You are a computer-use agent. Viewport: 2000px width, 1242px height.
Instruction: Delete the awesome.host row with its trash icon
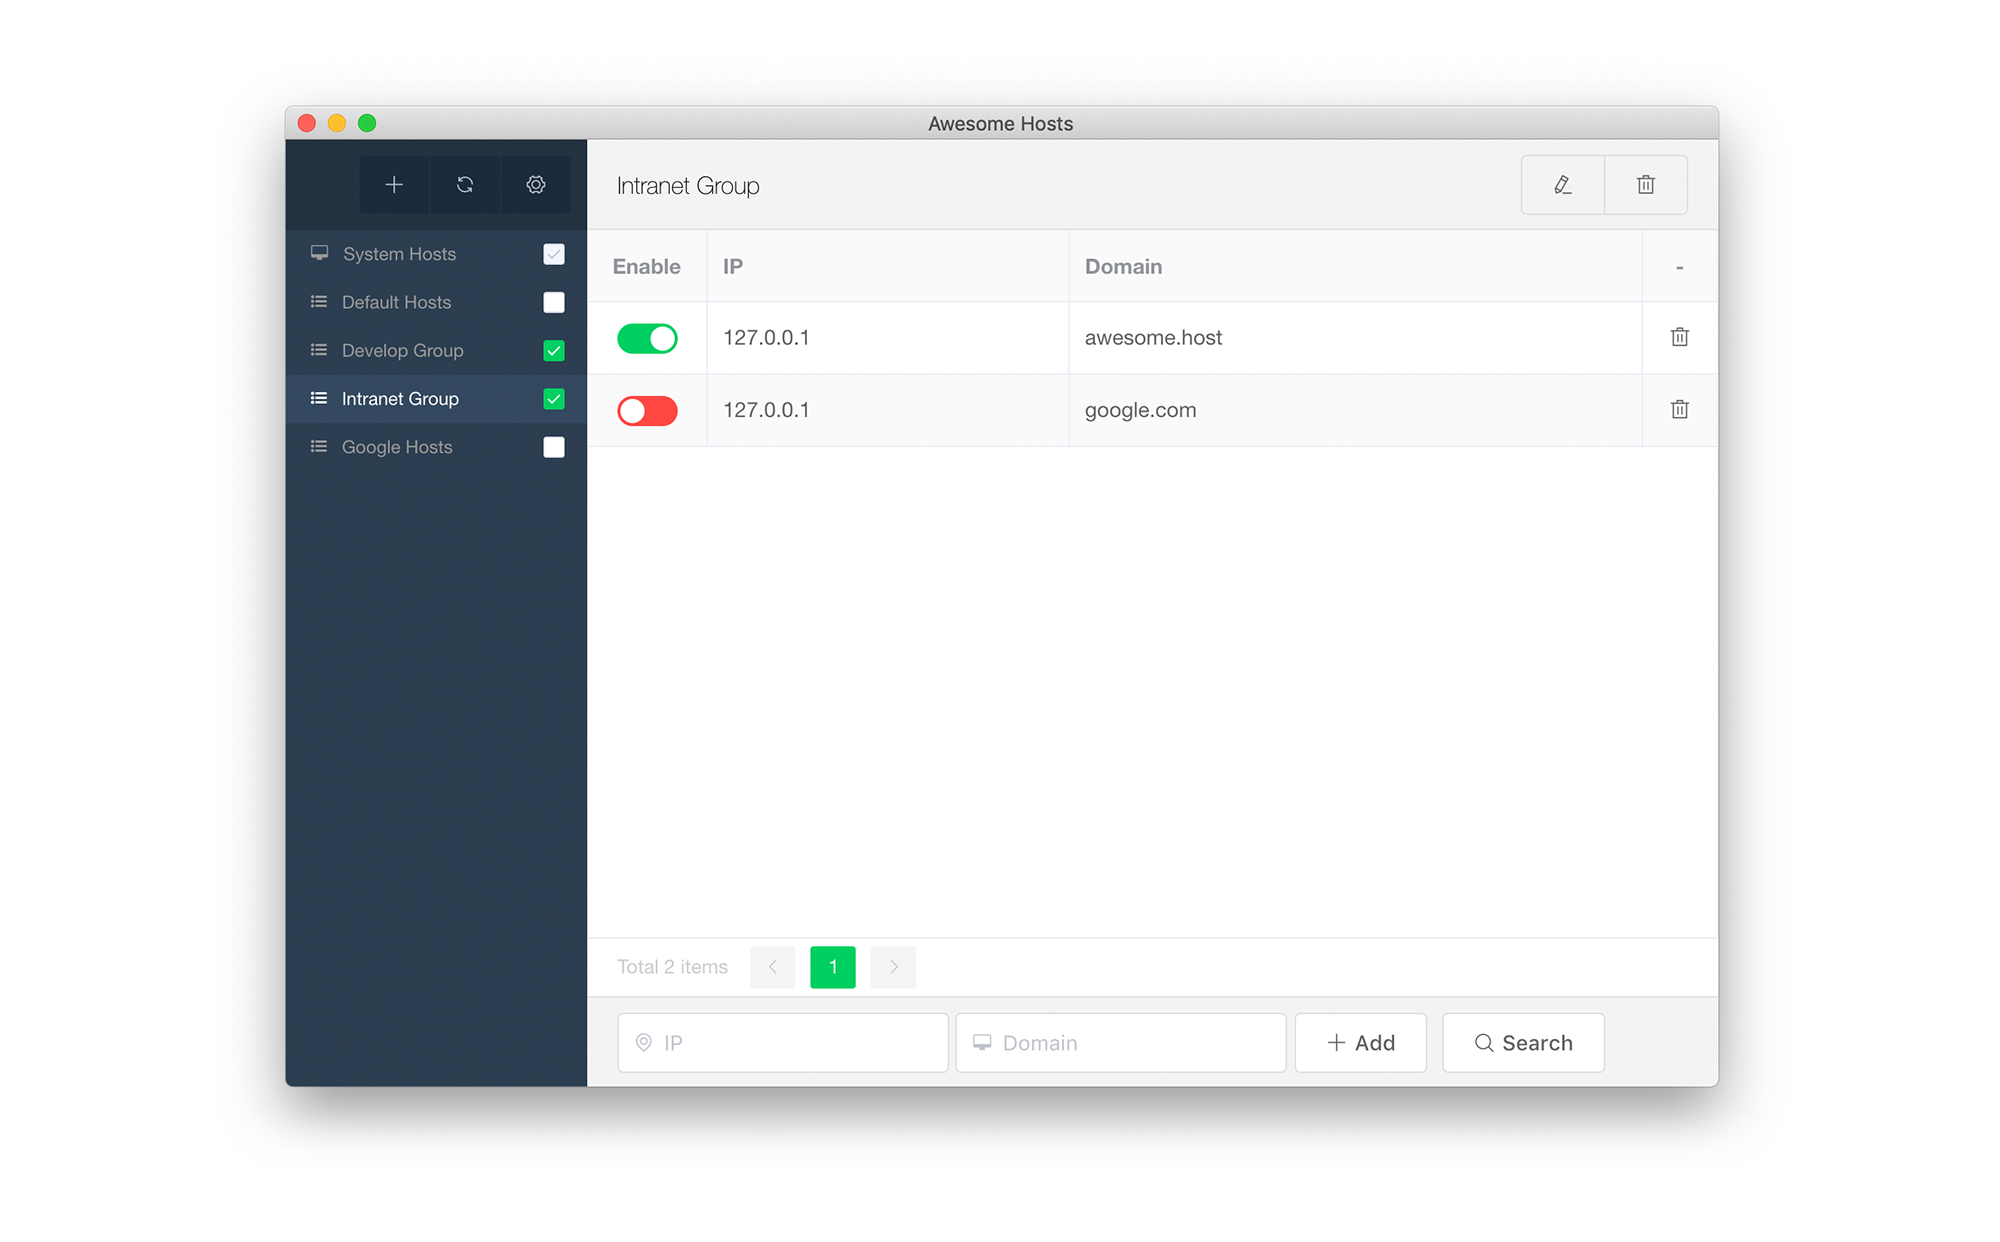coord(1679,338)
